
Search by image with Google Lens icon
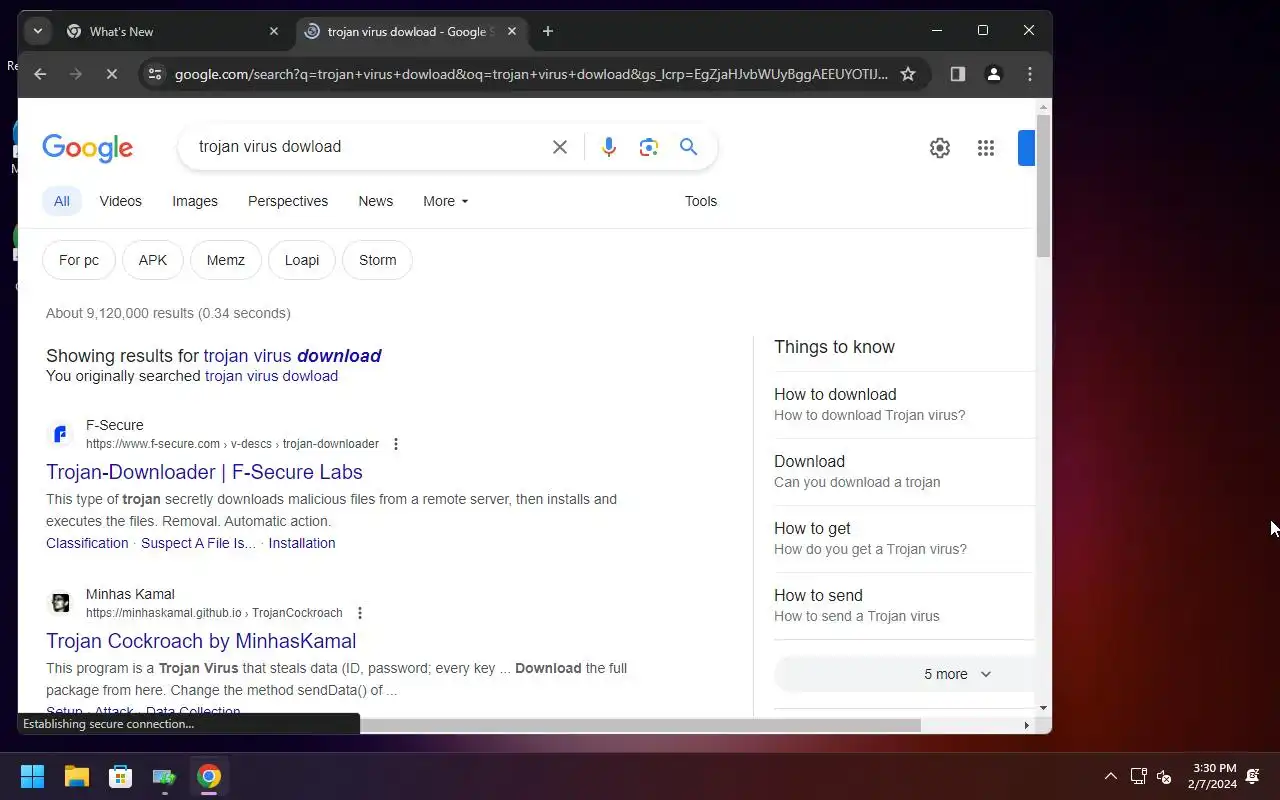click(649, 147)
